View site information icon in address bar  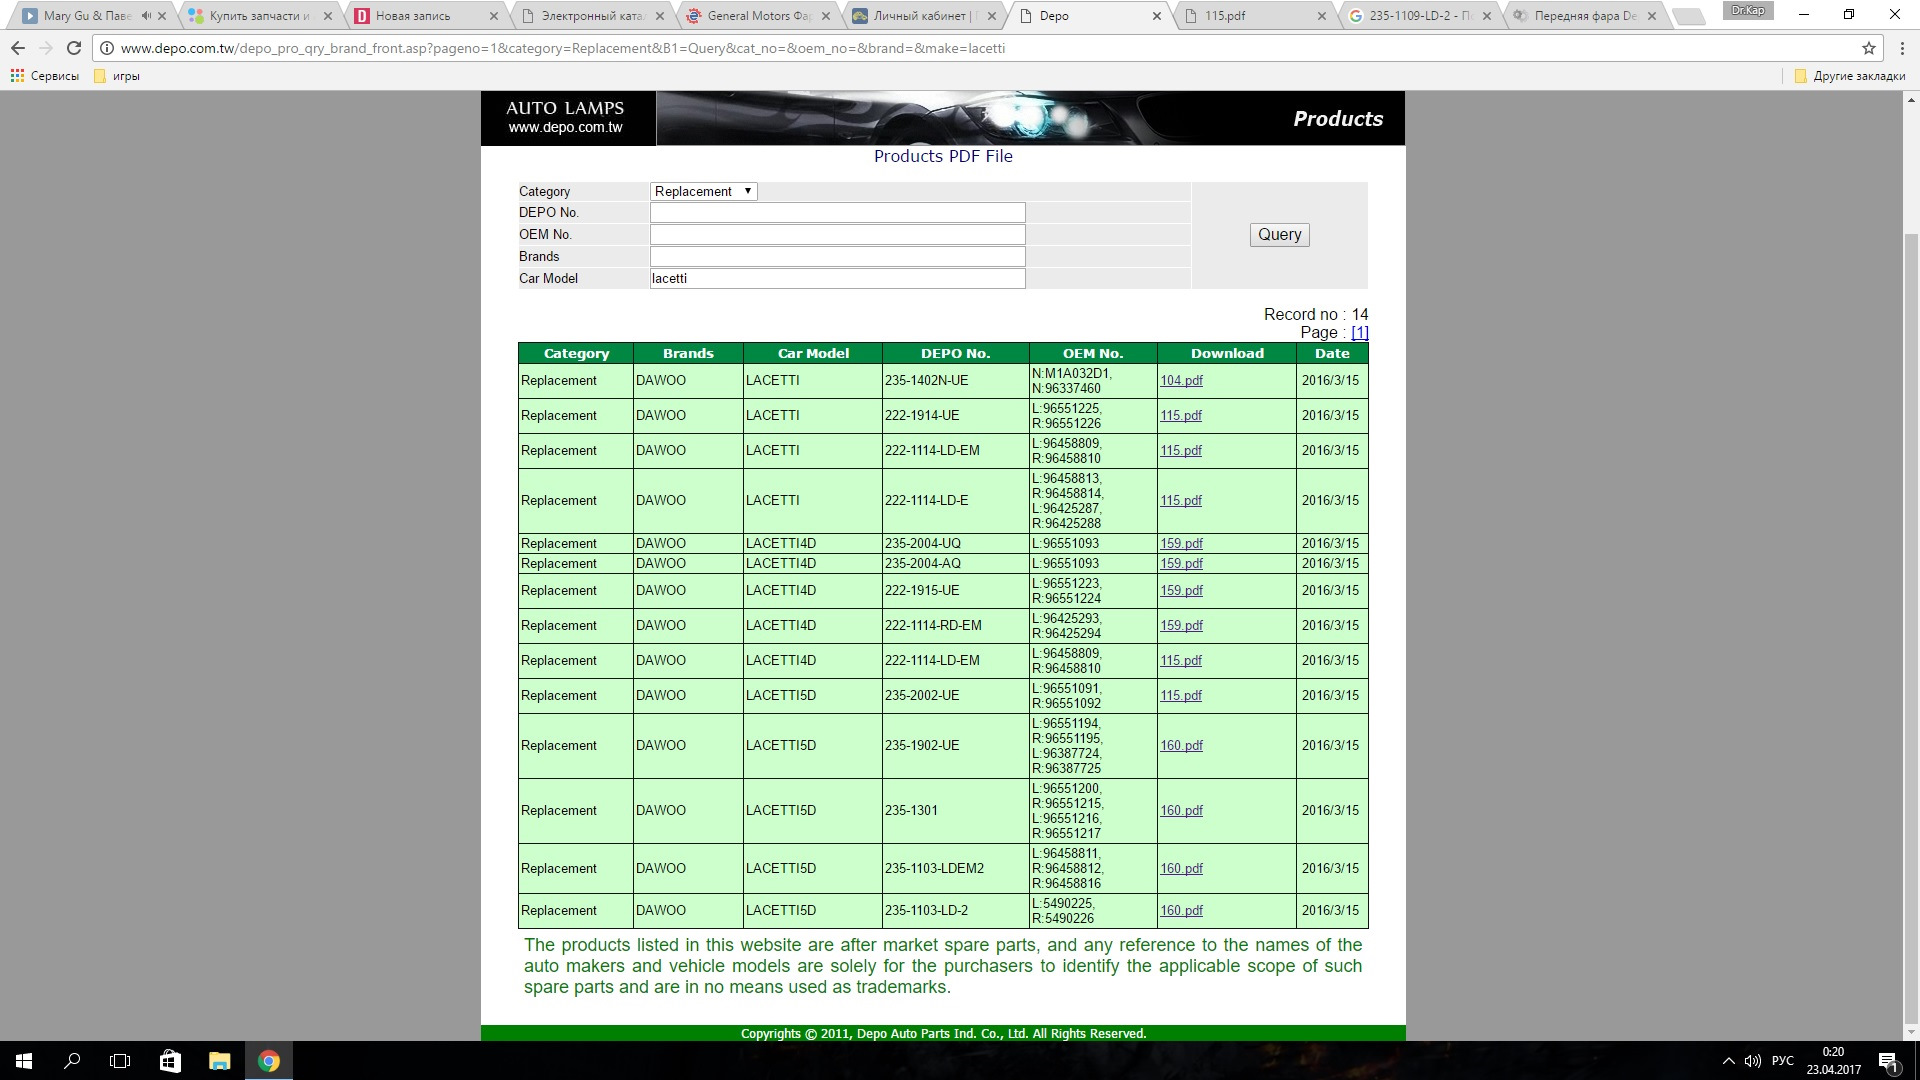[x=107, y=48]
